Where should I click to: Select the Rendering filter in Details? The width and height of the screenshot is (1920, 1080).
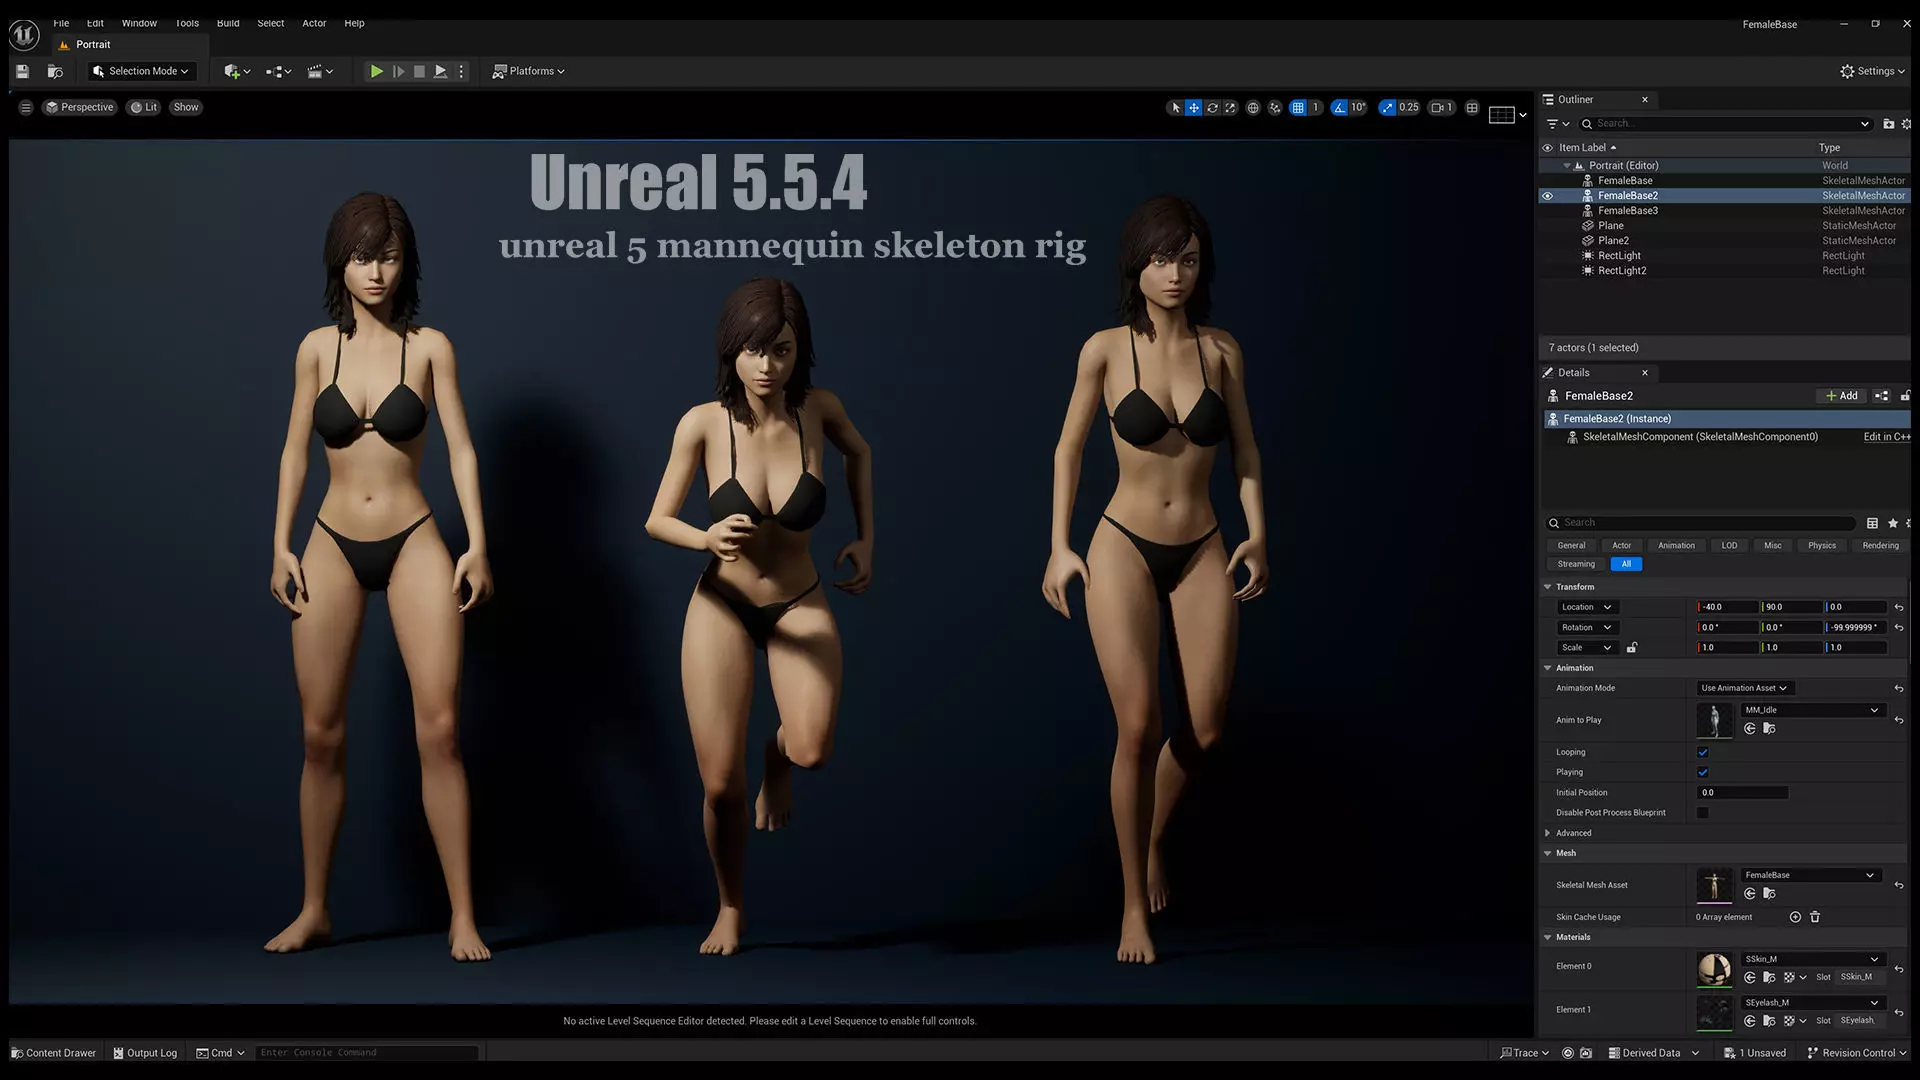tap(1880, 546)
